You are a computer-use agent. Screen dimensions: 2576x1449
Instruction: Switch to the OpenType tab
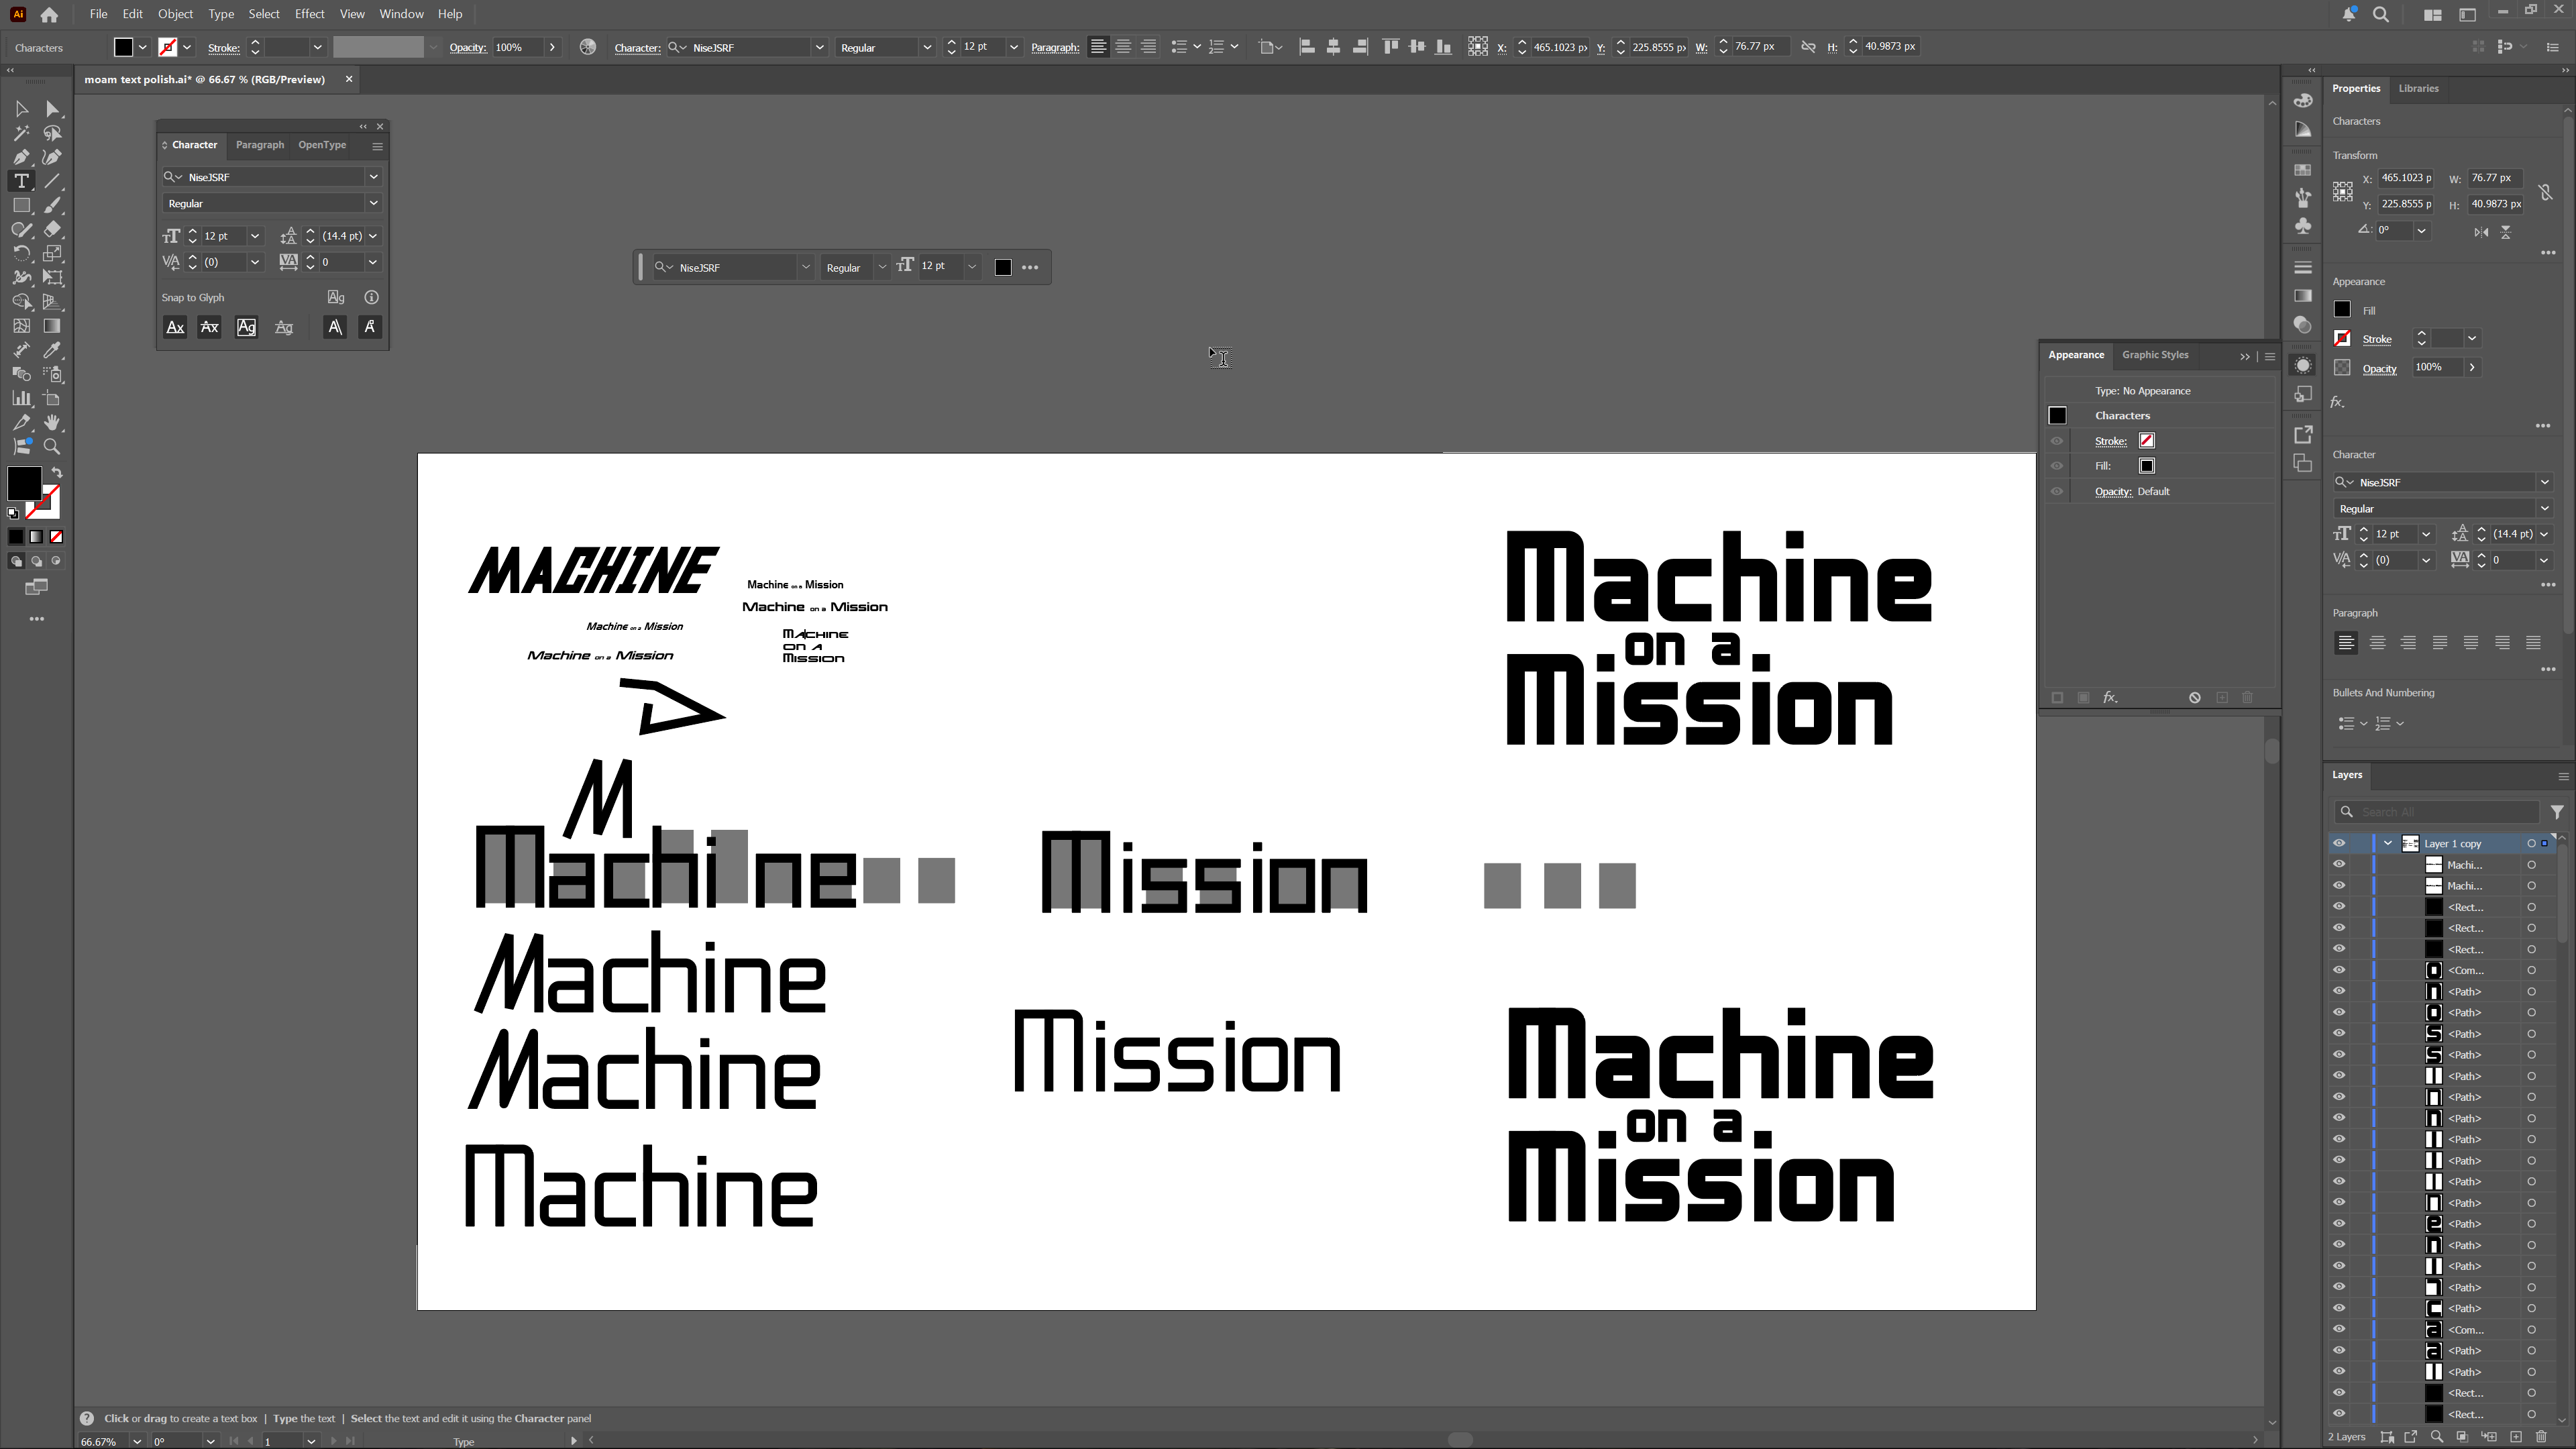pyautogui.click(x=322, y=145)
